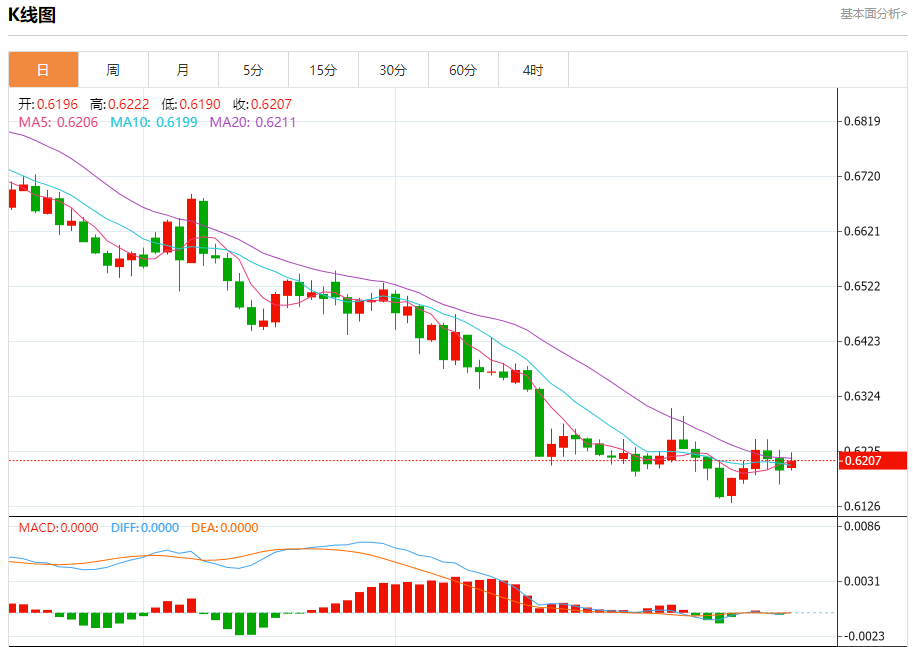913x647 pixels.
Task: Click the red current price tag 0.6207
Action: [872, 461]
